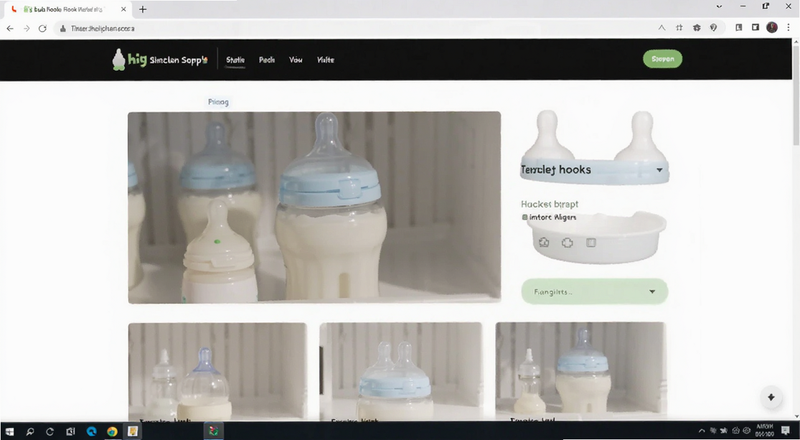Click the green 'Steven' button
This screenshot has height=440, width=800.
coord(662,59)
